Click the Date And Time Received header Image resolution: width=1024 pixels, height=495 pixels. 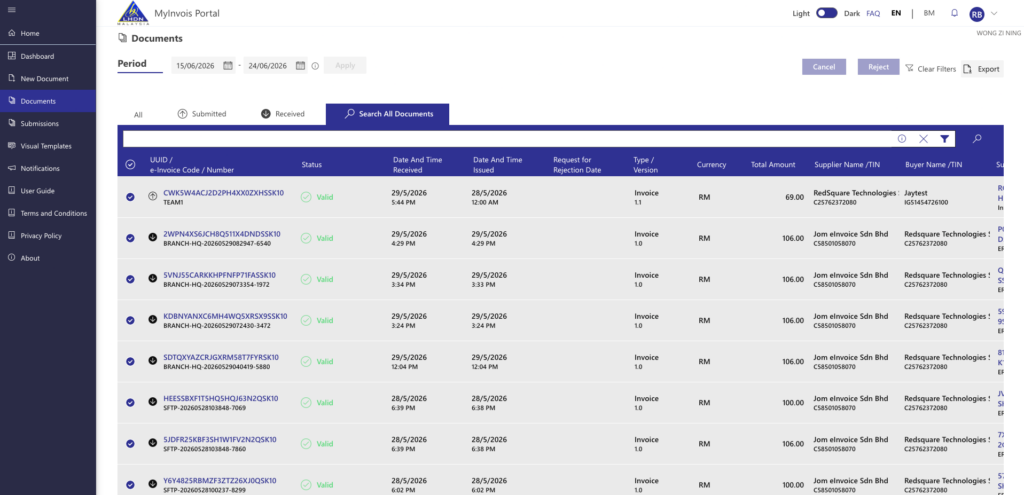tap(417, 165)
